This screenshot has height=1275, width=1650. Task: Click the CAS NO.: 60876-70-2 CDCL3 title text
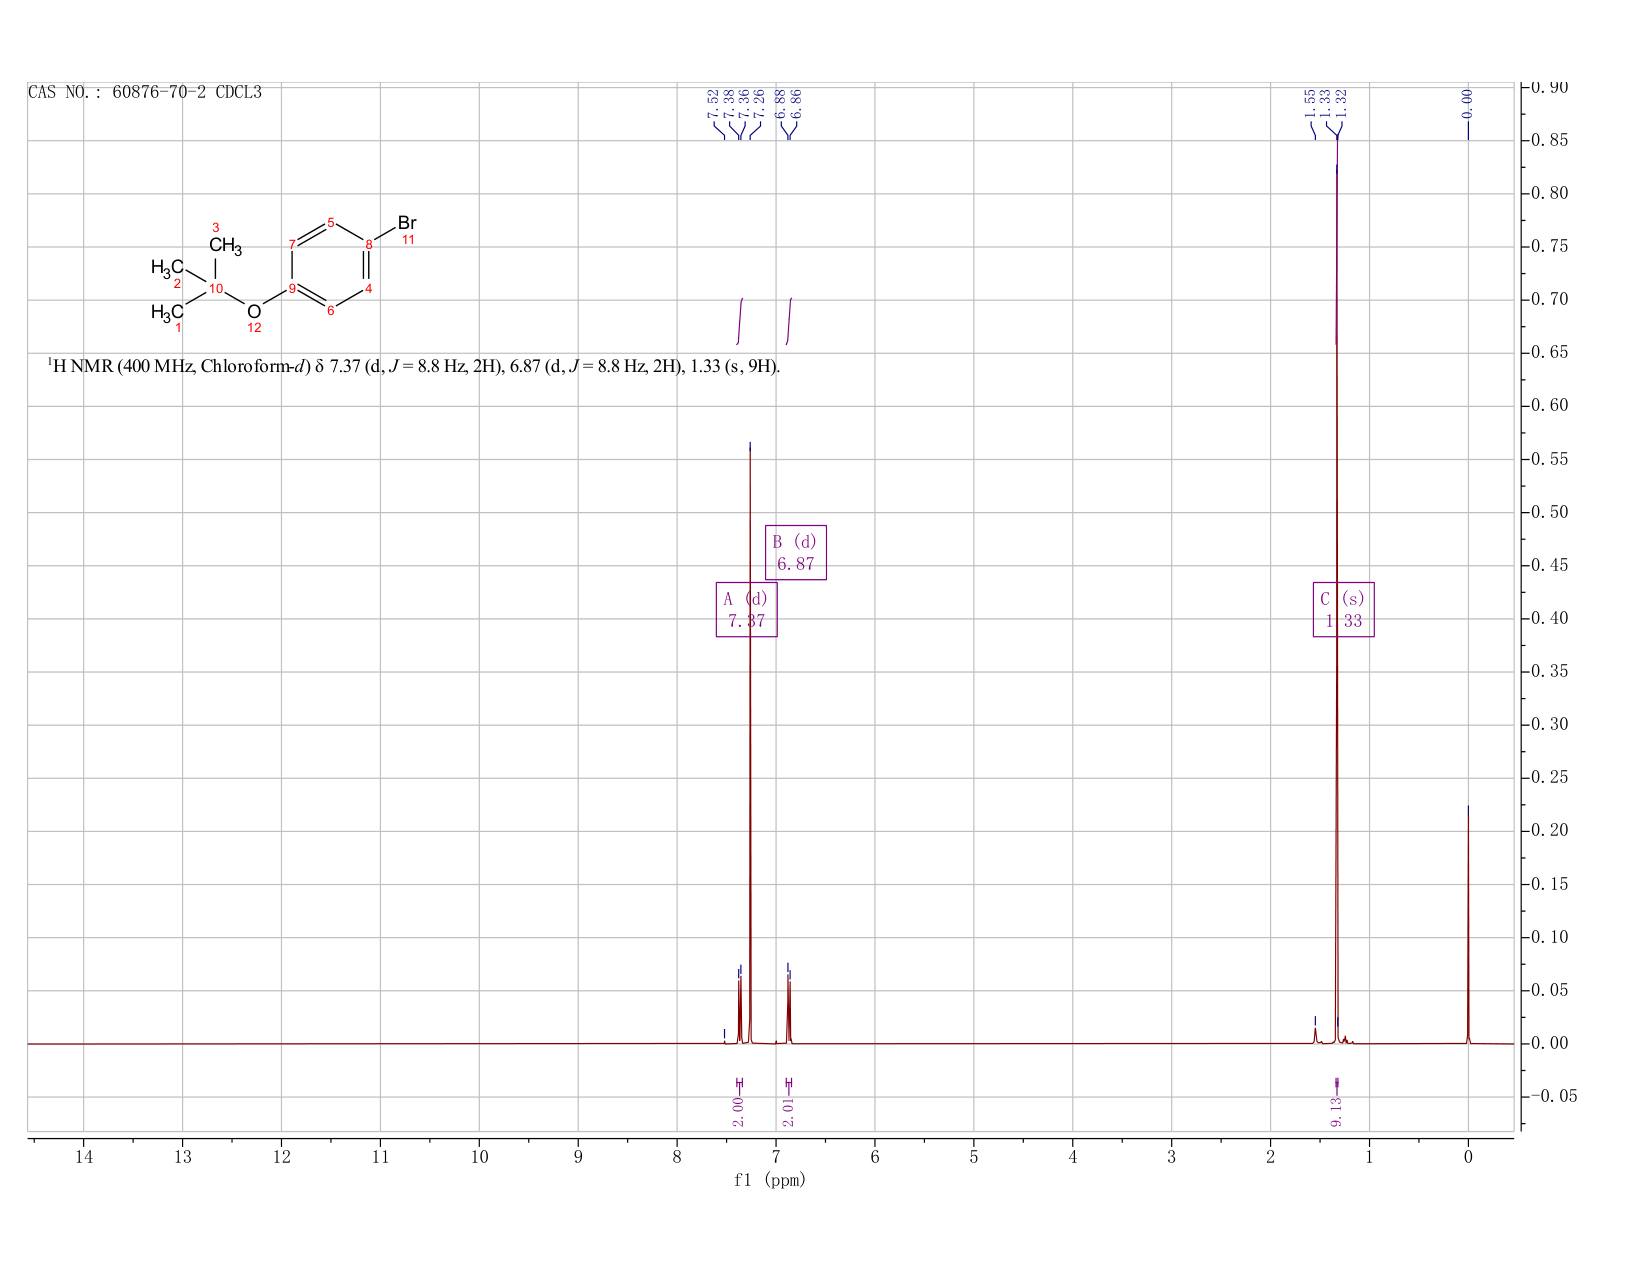click(145, 92)
